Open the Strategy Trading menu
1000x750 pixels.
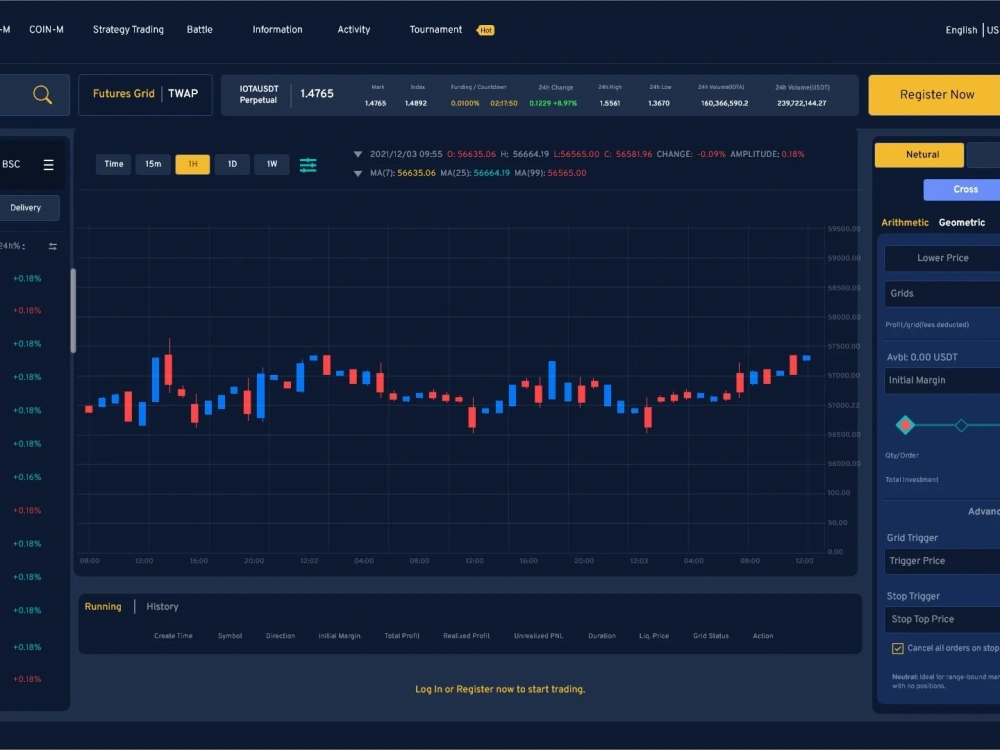(128, 29)
